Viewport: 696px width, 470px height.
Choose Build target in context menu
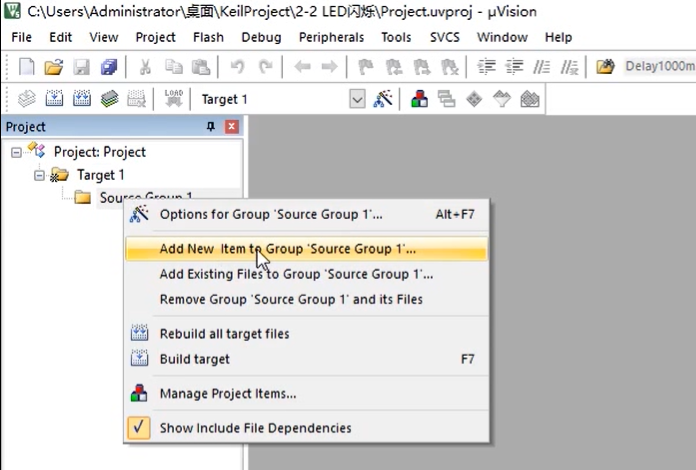pos(307,359)
